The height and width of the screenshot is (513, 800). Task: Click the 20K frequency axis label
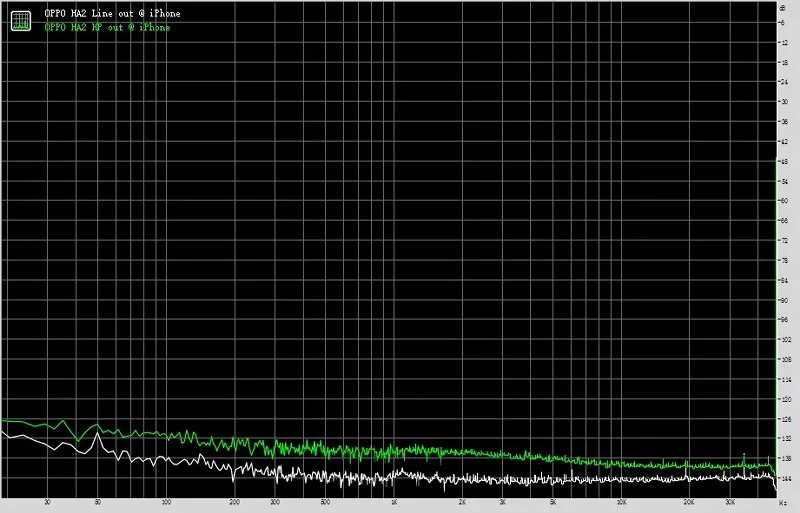coord(689,502)
